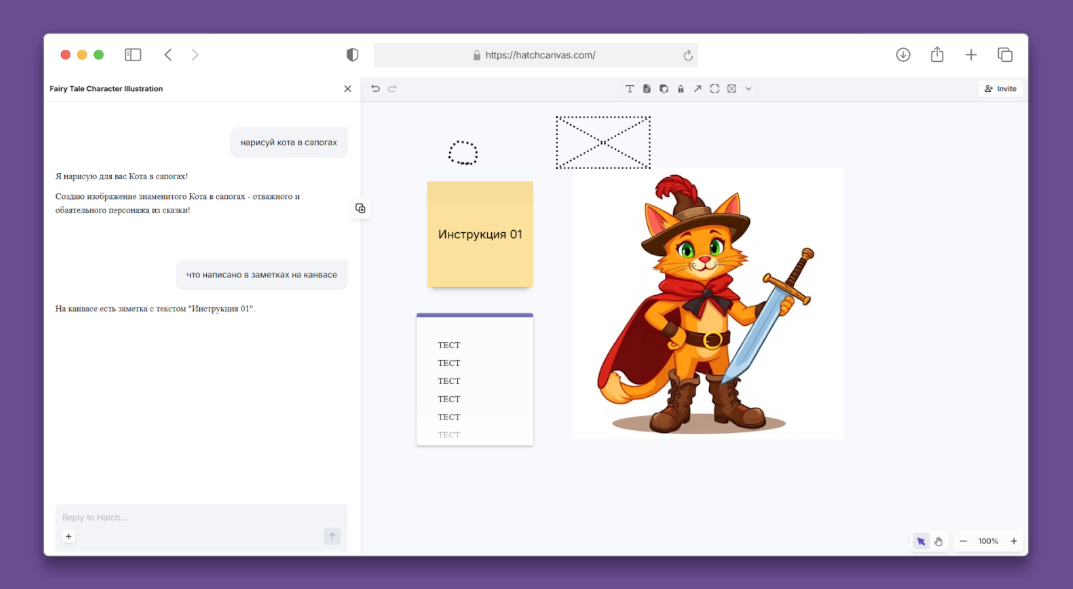This screenshot has width=1073, height=589.
Task: Click the copy-to-canvas icon beside chat
Action: pyautogui.click(x=361, y=208)
